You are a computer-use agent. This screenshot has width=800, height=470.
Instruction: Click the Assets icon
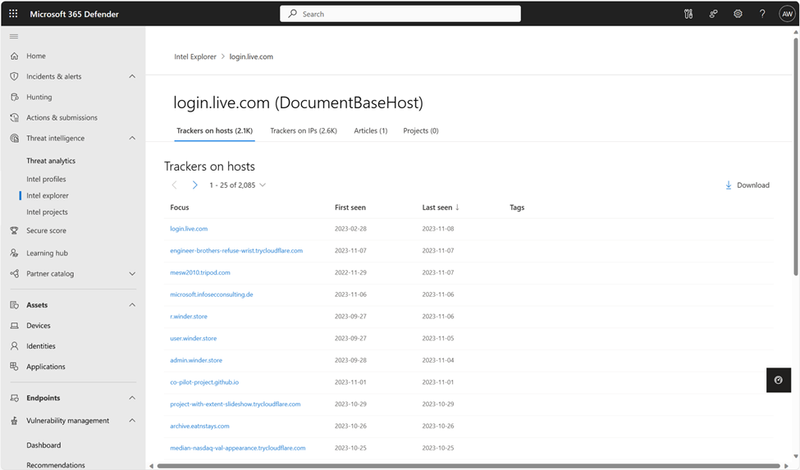(x=14, y=305)
